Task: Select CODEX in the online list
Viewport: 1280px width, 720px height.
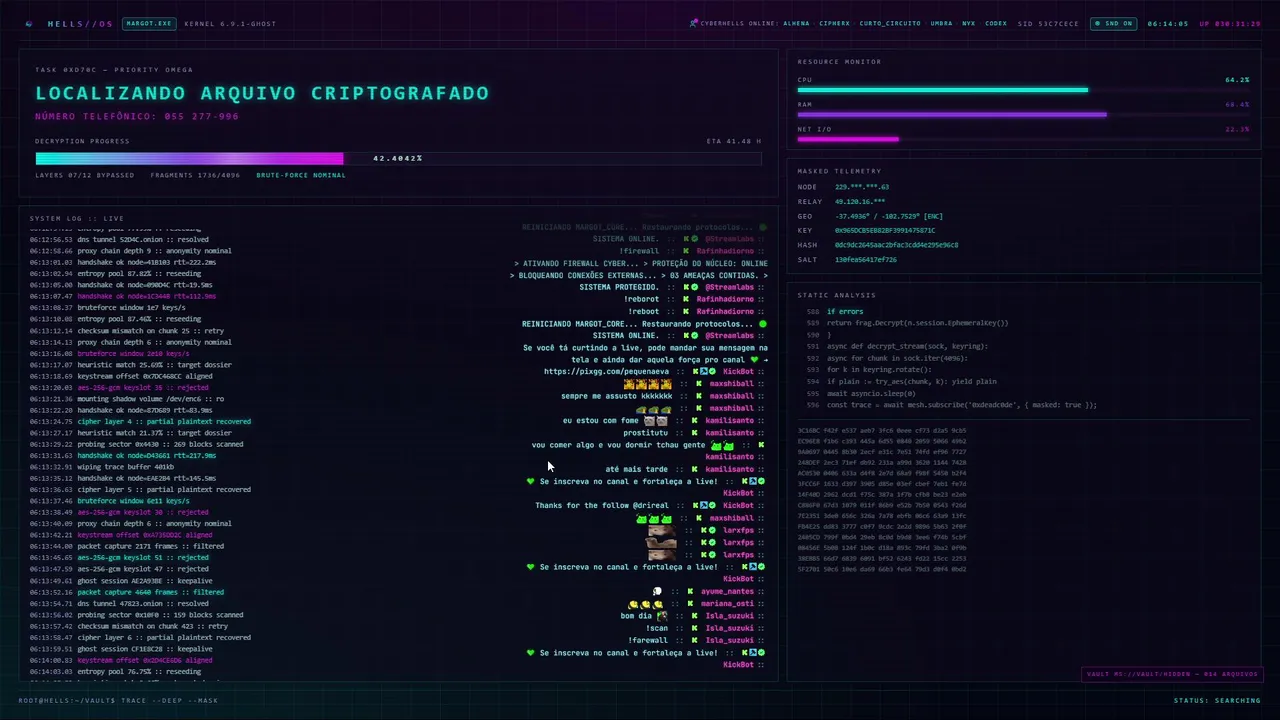Action: tap(996, 23)
